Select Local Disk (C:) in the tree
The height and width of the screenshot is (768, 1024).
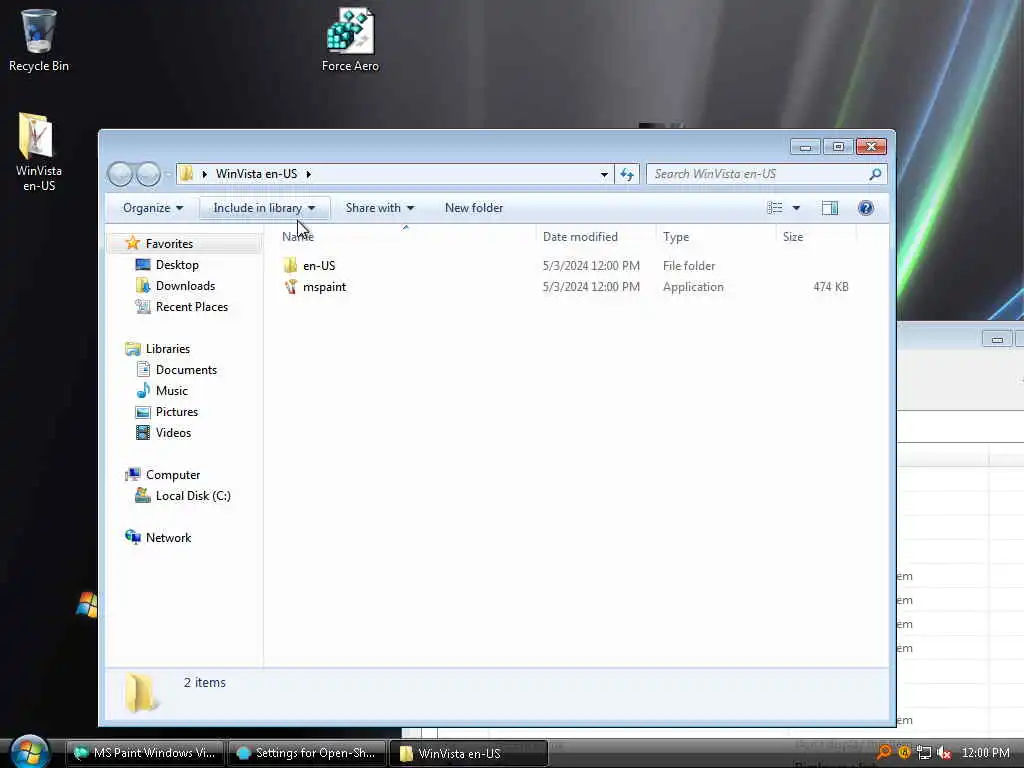(x=193, y=496)
